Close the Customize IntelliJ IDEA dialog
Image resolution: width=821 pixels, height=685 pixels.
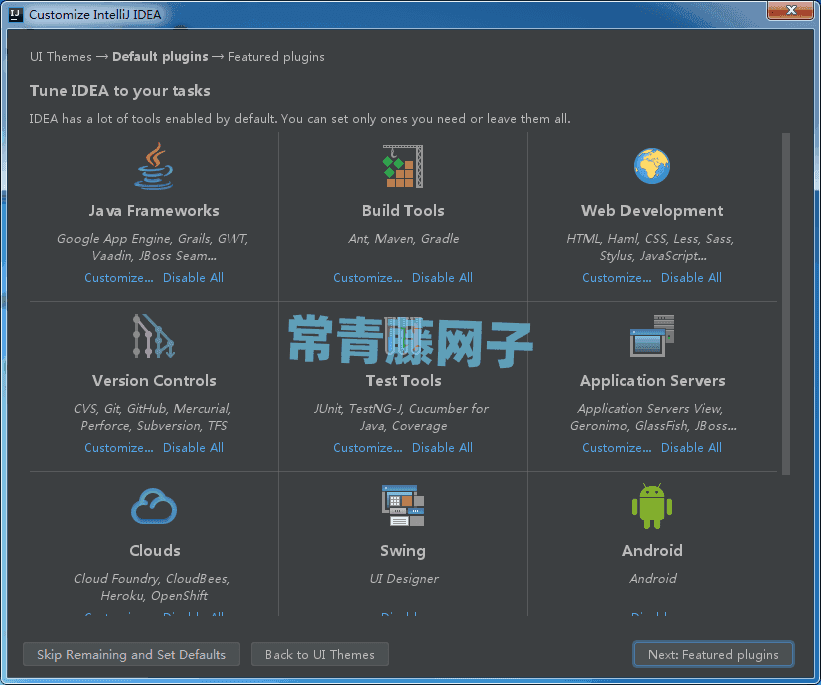[x=791, y=10]
